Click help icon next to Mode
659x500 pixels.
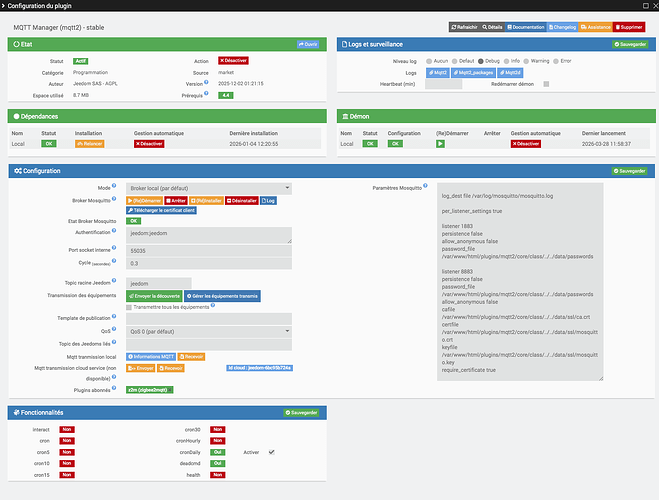(114, 186)
